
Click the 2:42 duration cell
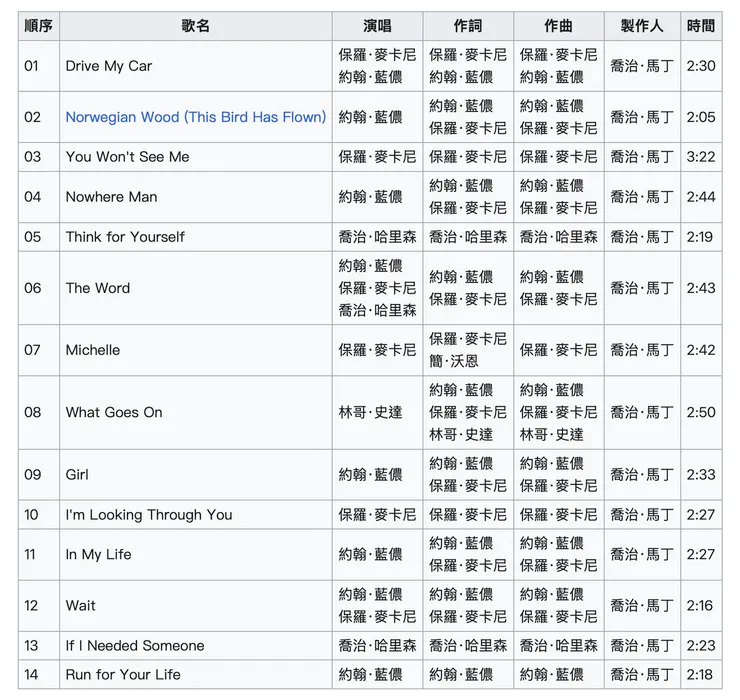701,350
